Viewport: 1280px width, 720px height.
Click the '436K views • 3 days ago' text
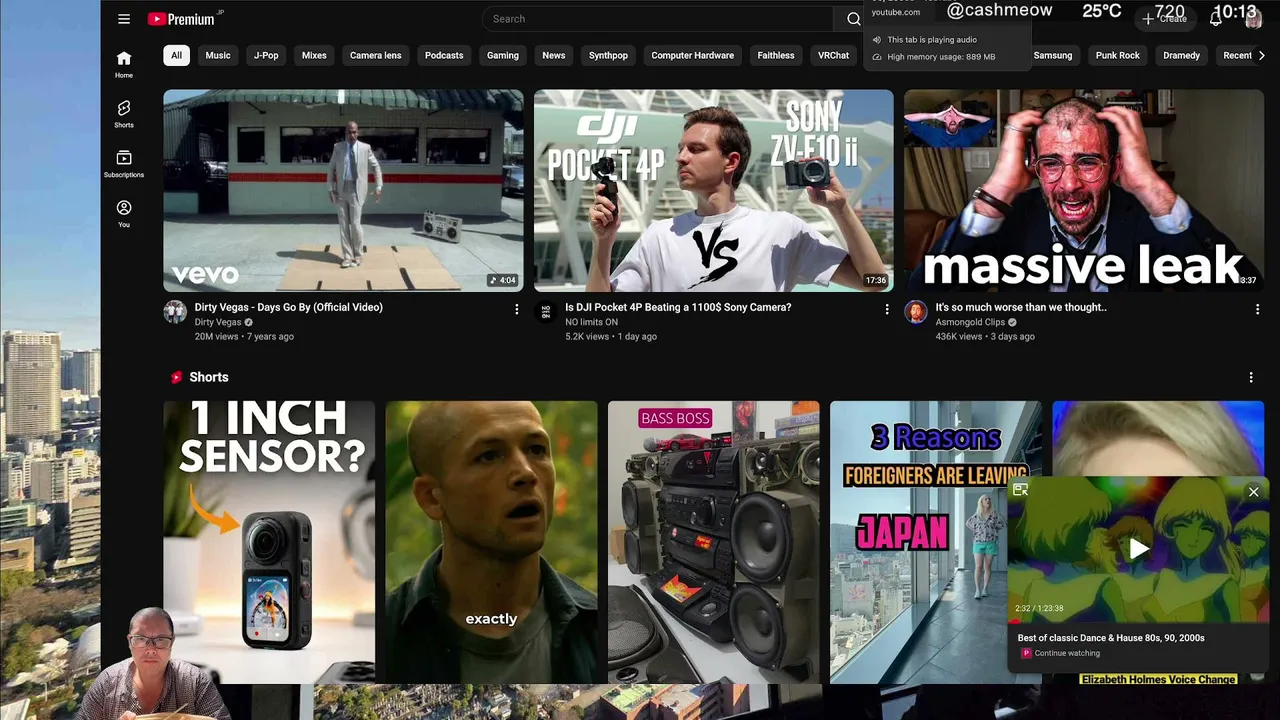point(985,337)
